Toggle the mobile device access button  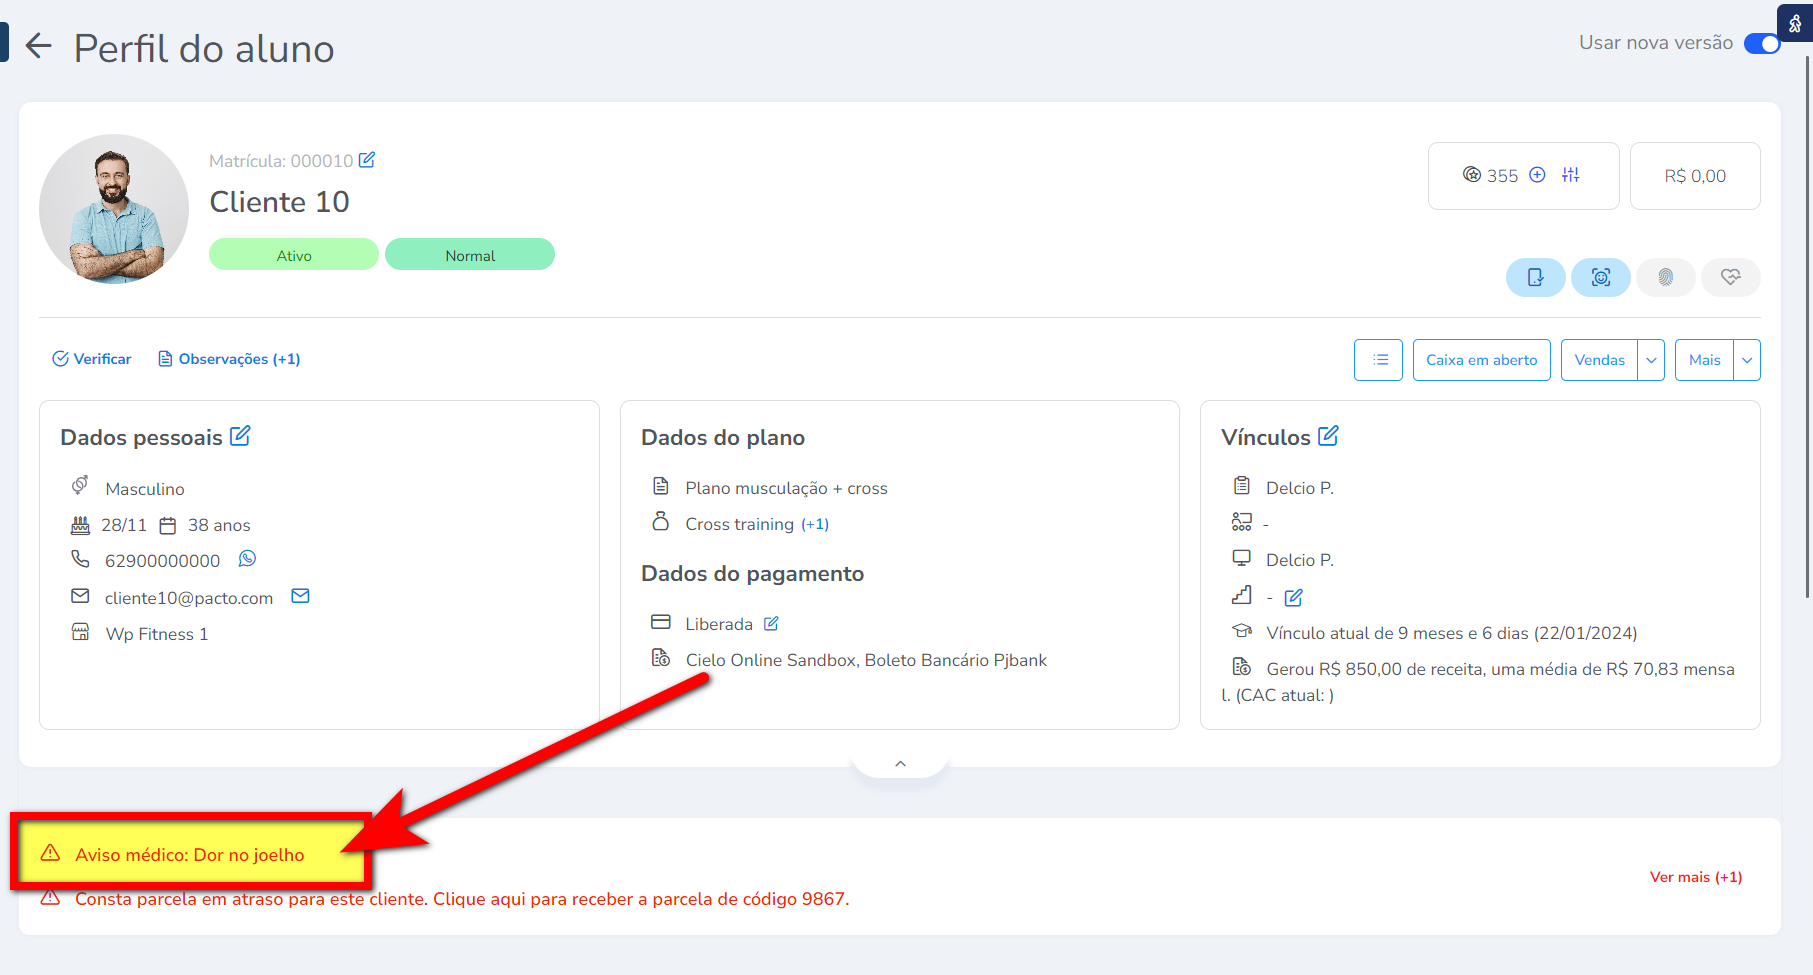point(1535,277)
